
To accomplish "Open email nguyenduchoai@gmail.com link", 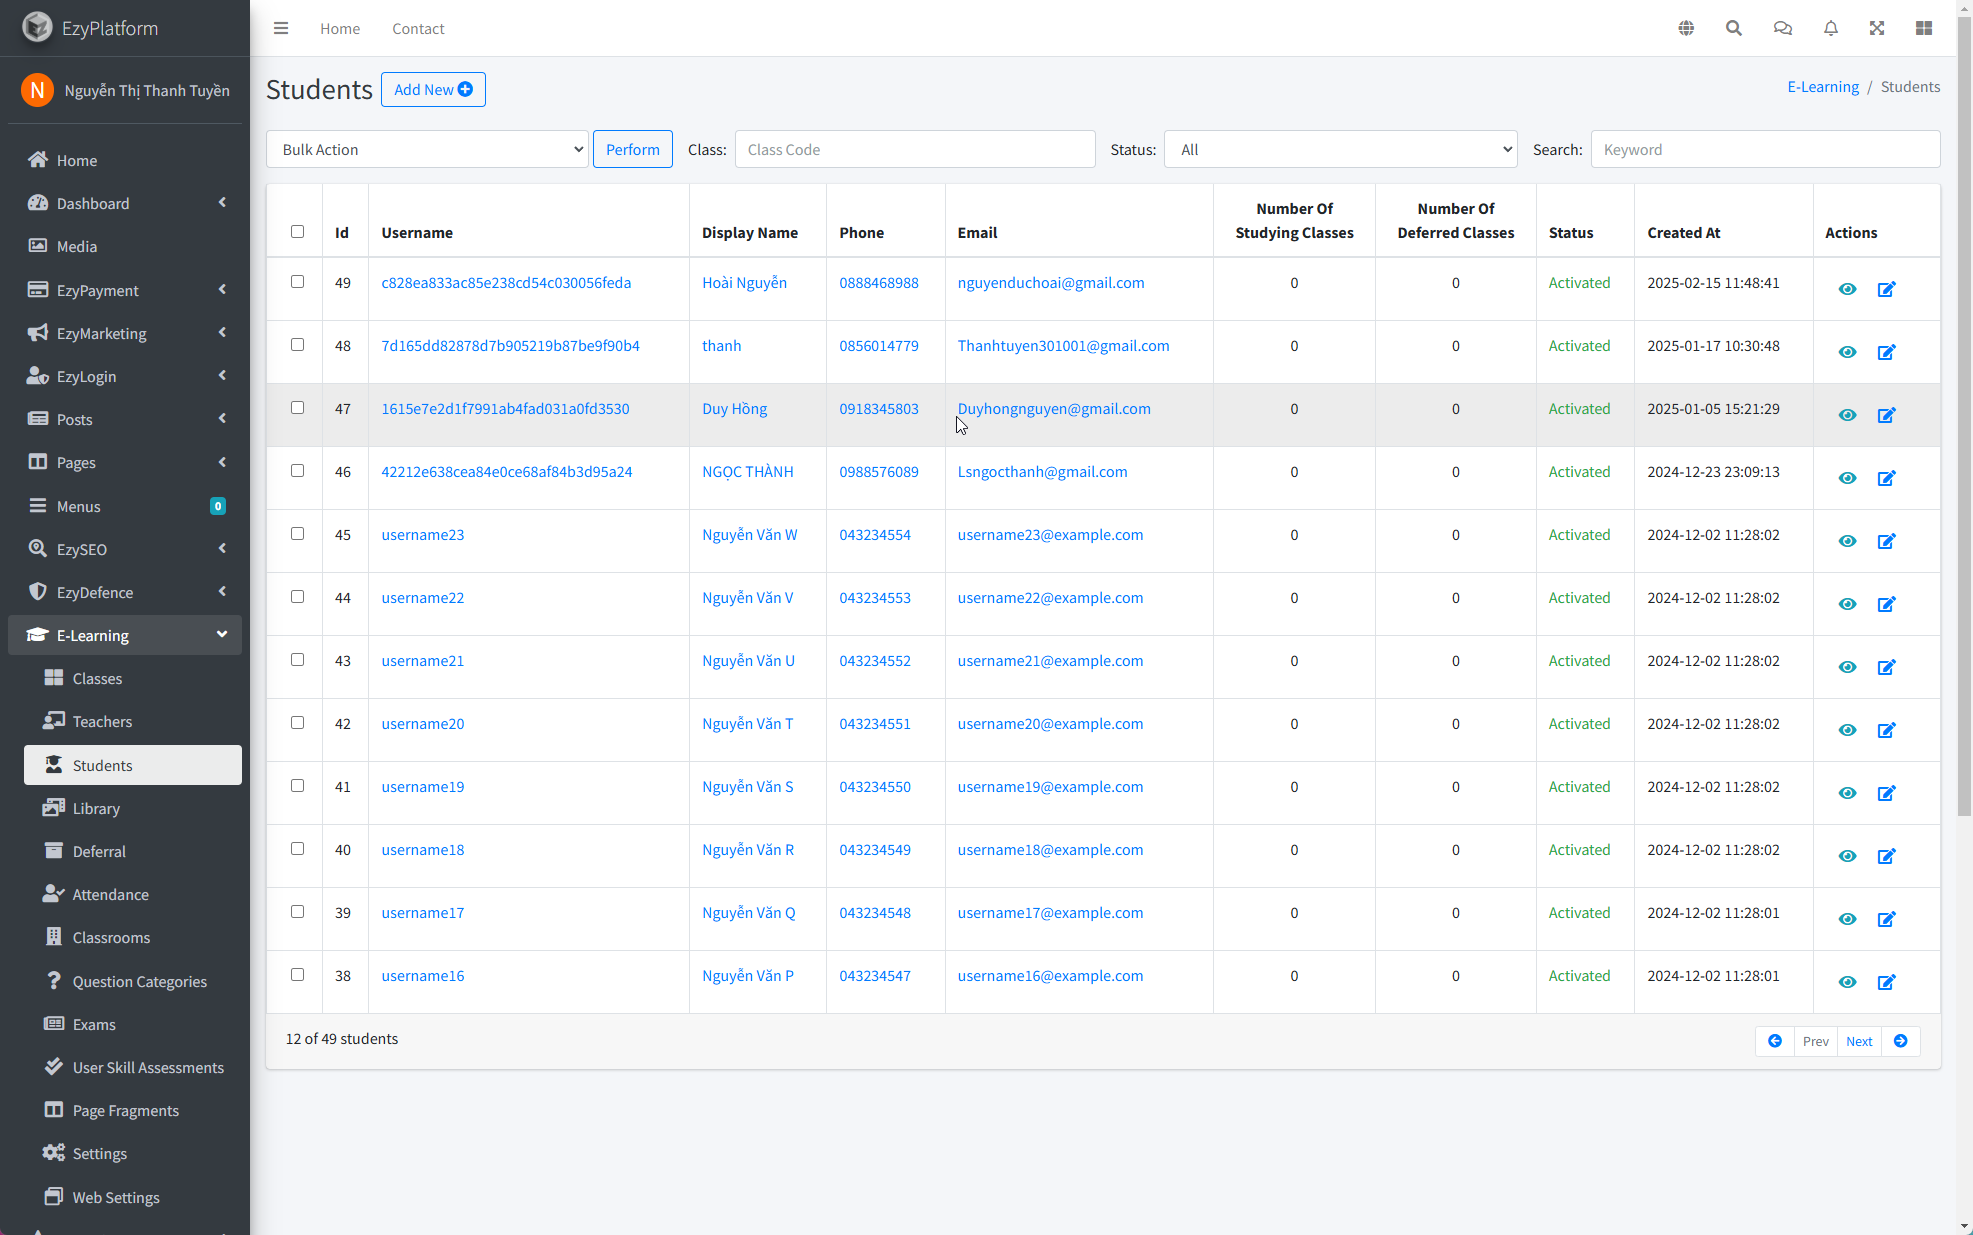I will point(1051,283).
